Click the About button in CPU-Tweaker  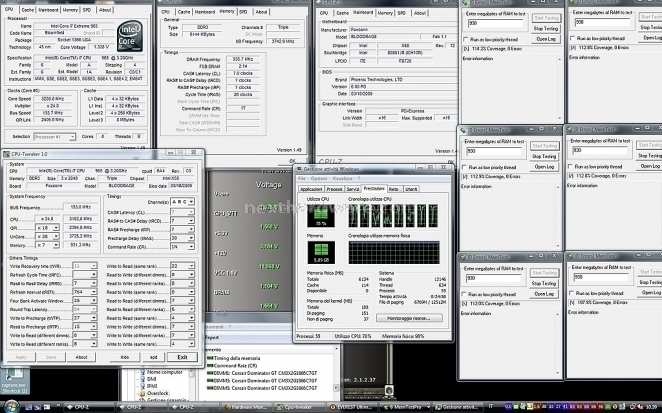coord(81,357)
